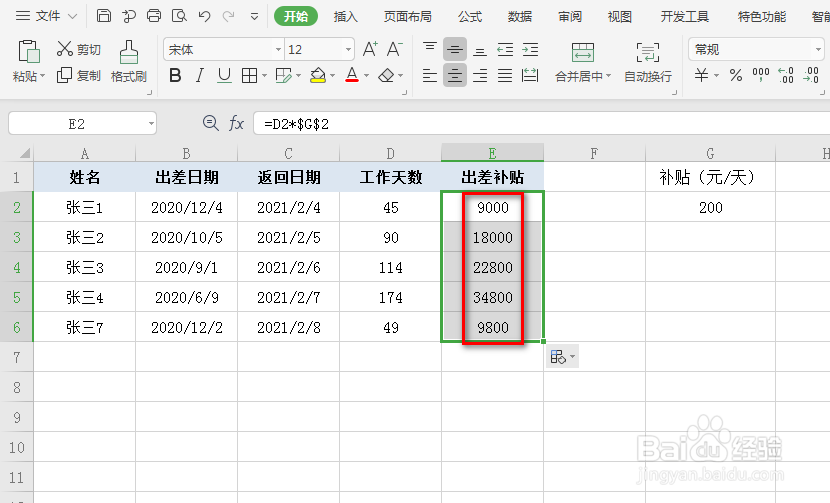Viewport: 830px width, 503px height.
Task: Click the eraser clear-format icon
Action: [x=386, y=75]
